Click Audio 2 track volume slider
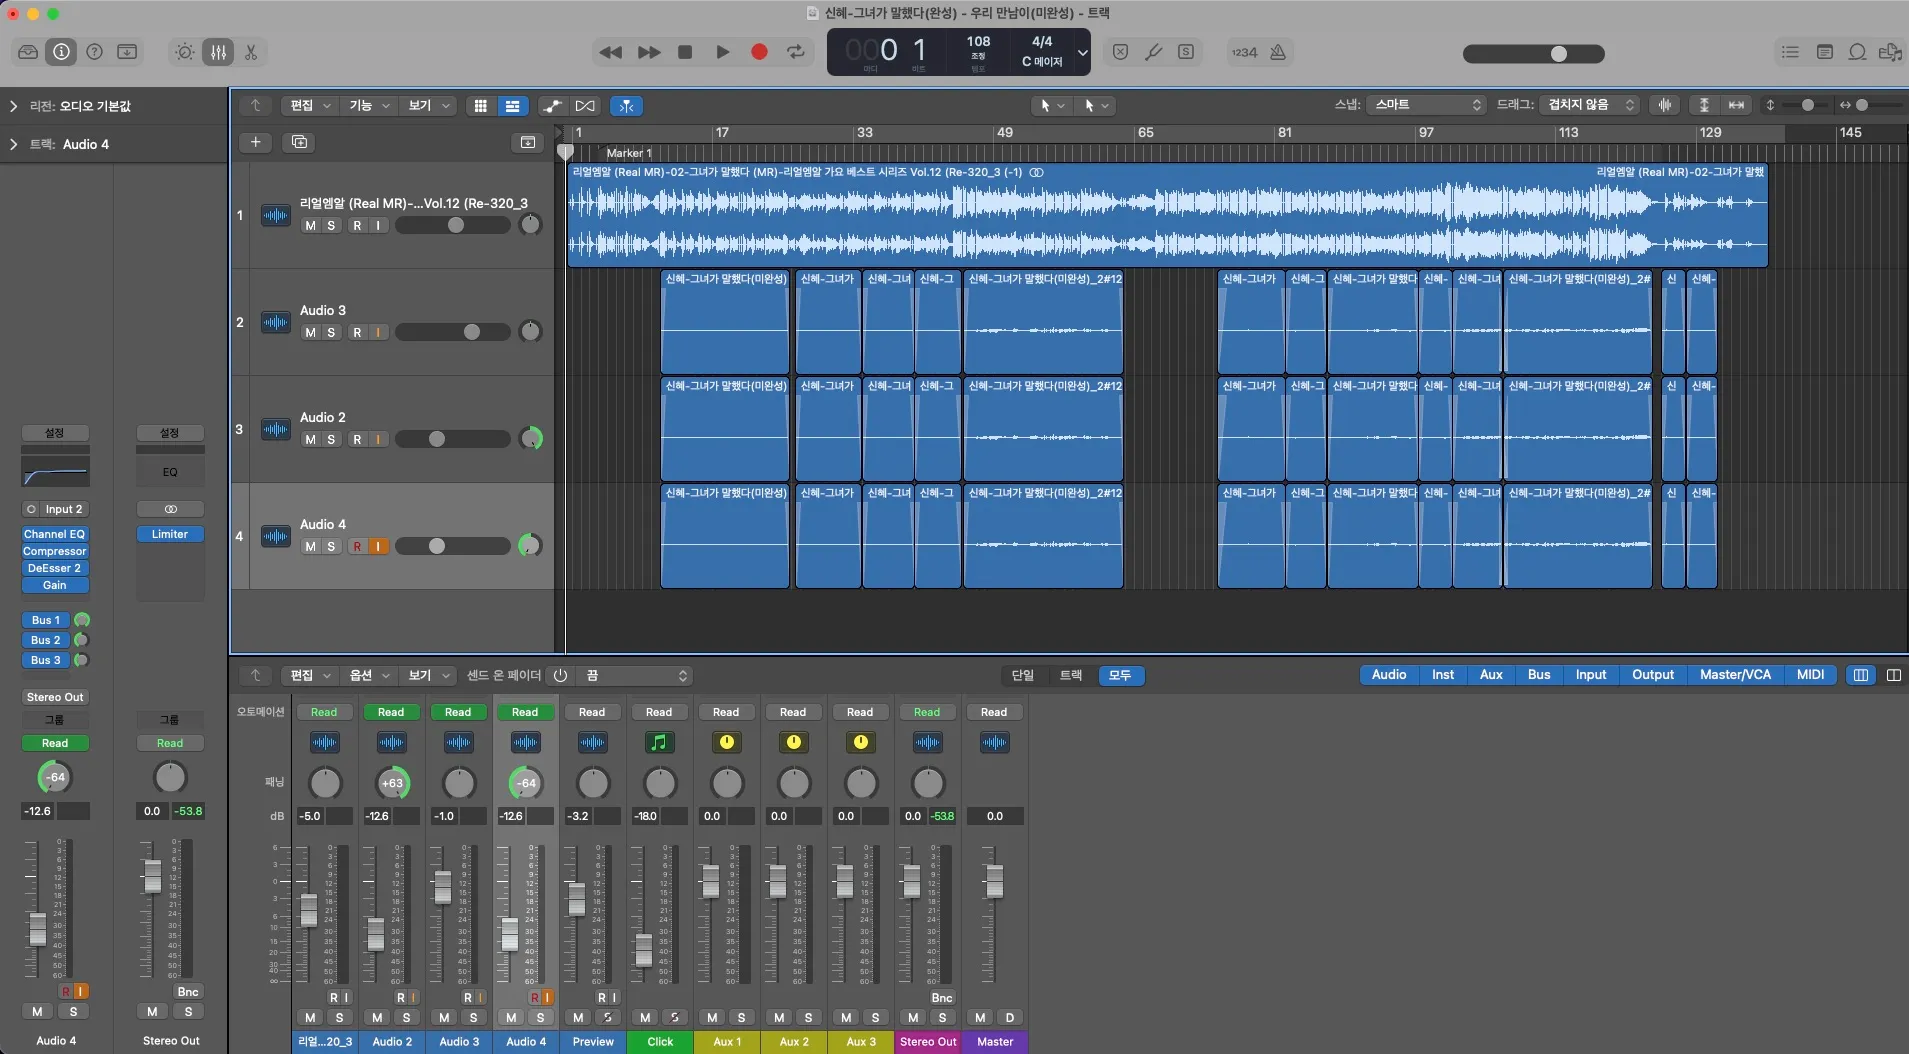Viewport: 1909px width, 1054px height. pos(453,439)
